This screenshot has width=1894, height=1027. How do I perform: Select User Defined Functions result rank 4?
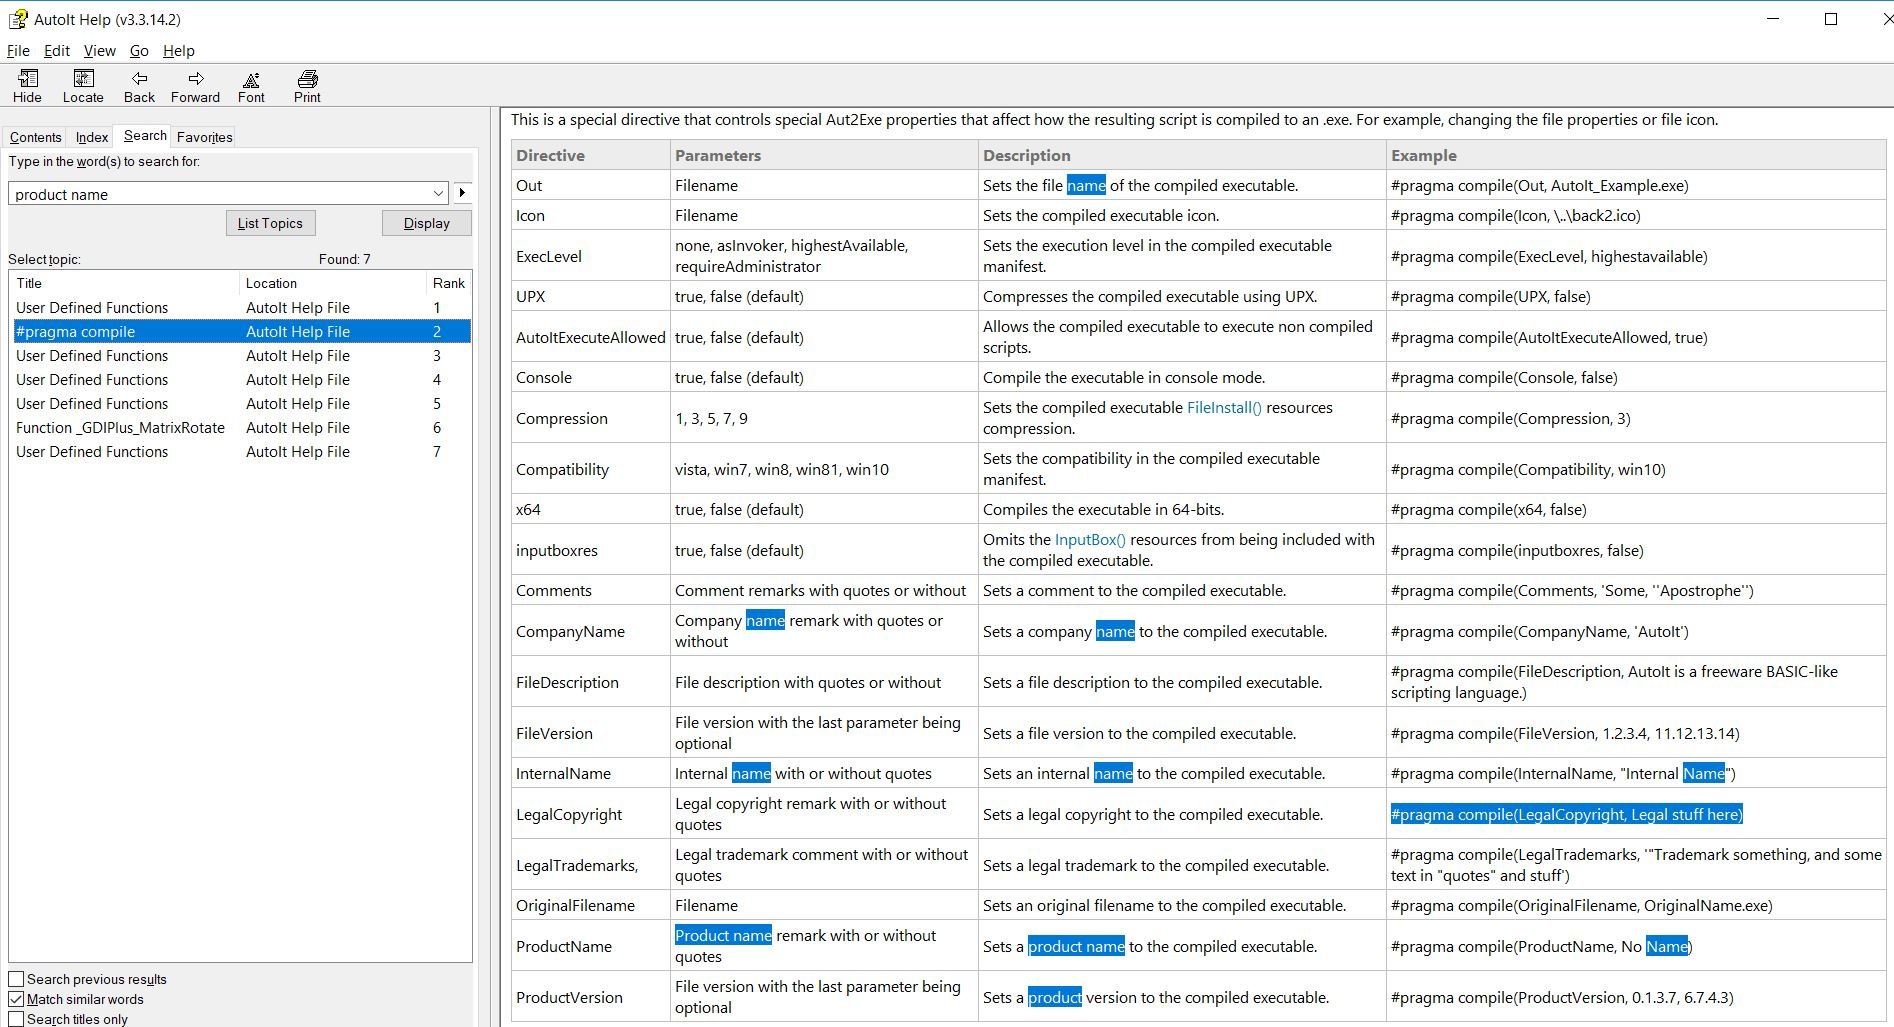click(240, 380)
